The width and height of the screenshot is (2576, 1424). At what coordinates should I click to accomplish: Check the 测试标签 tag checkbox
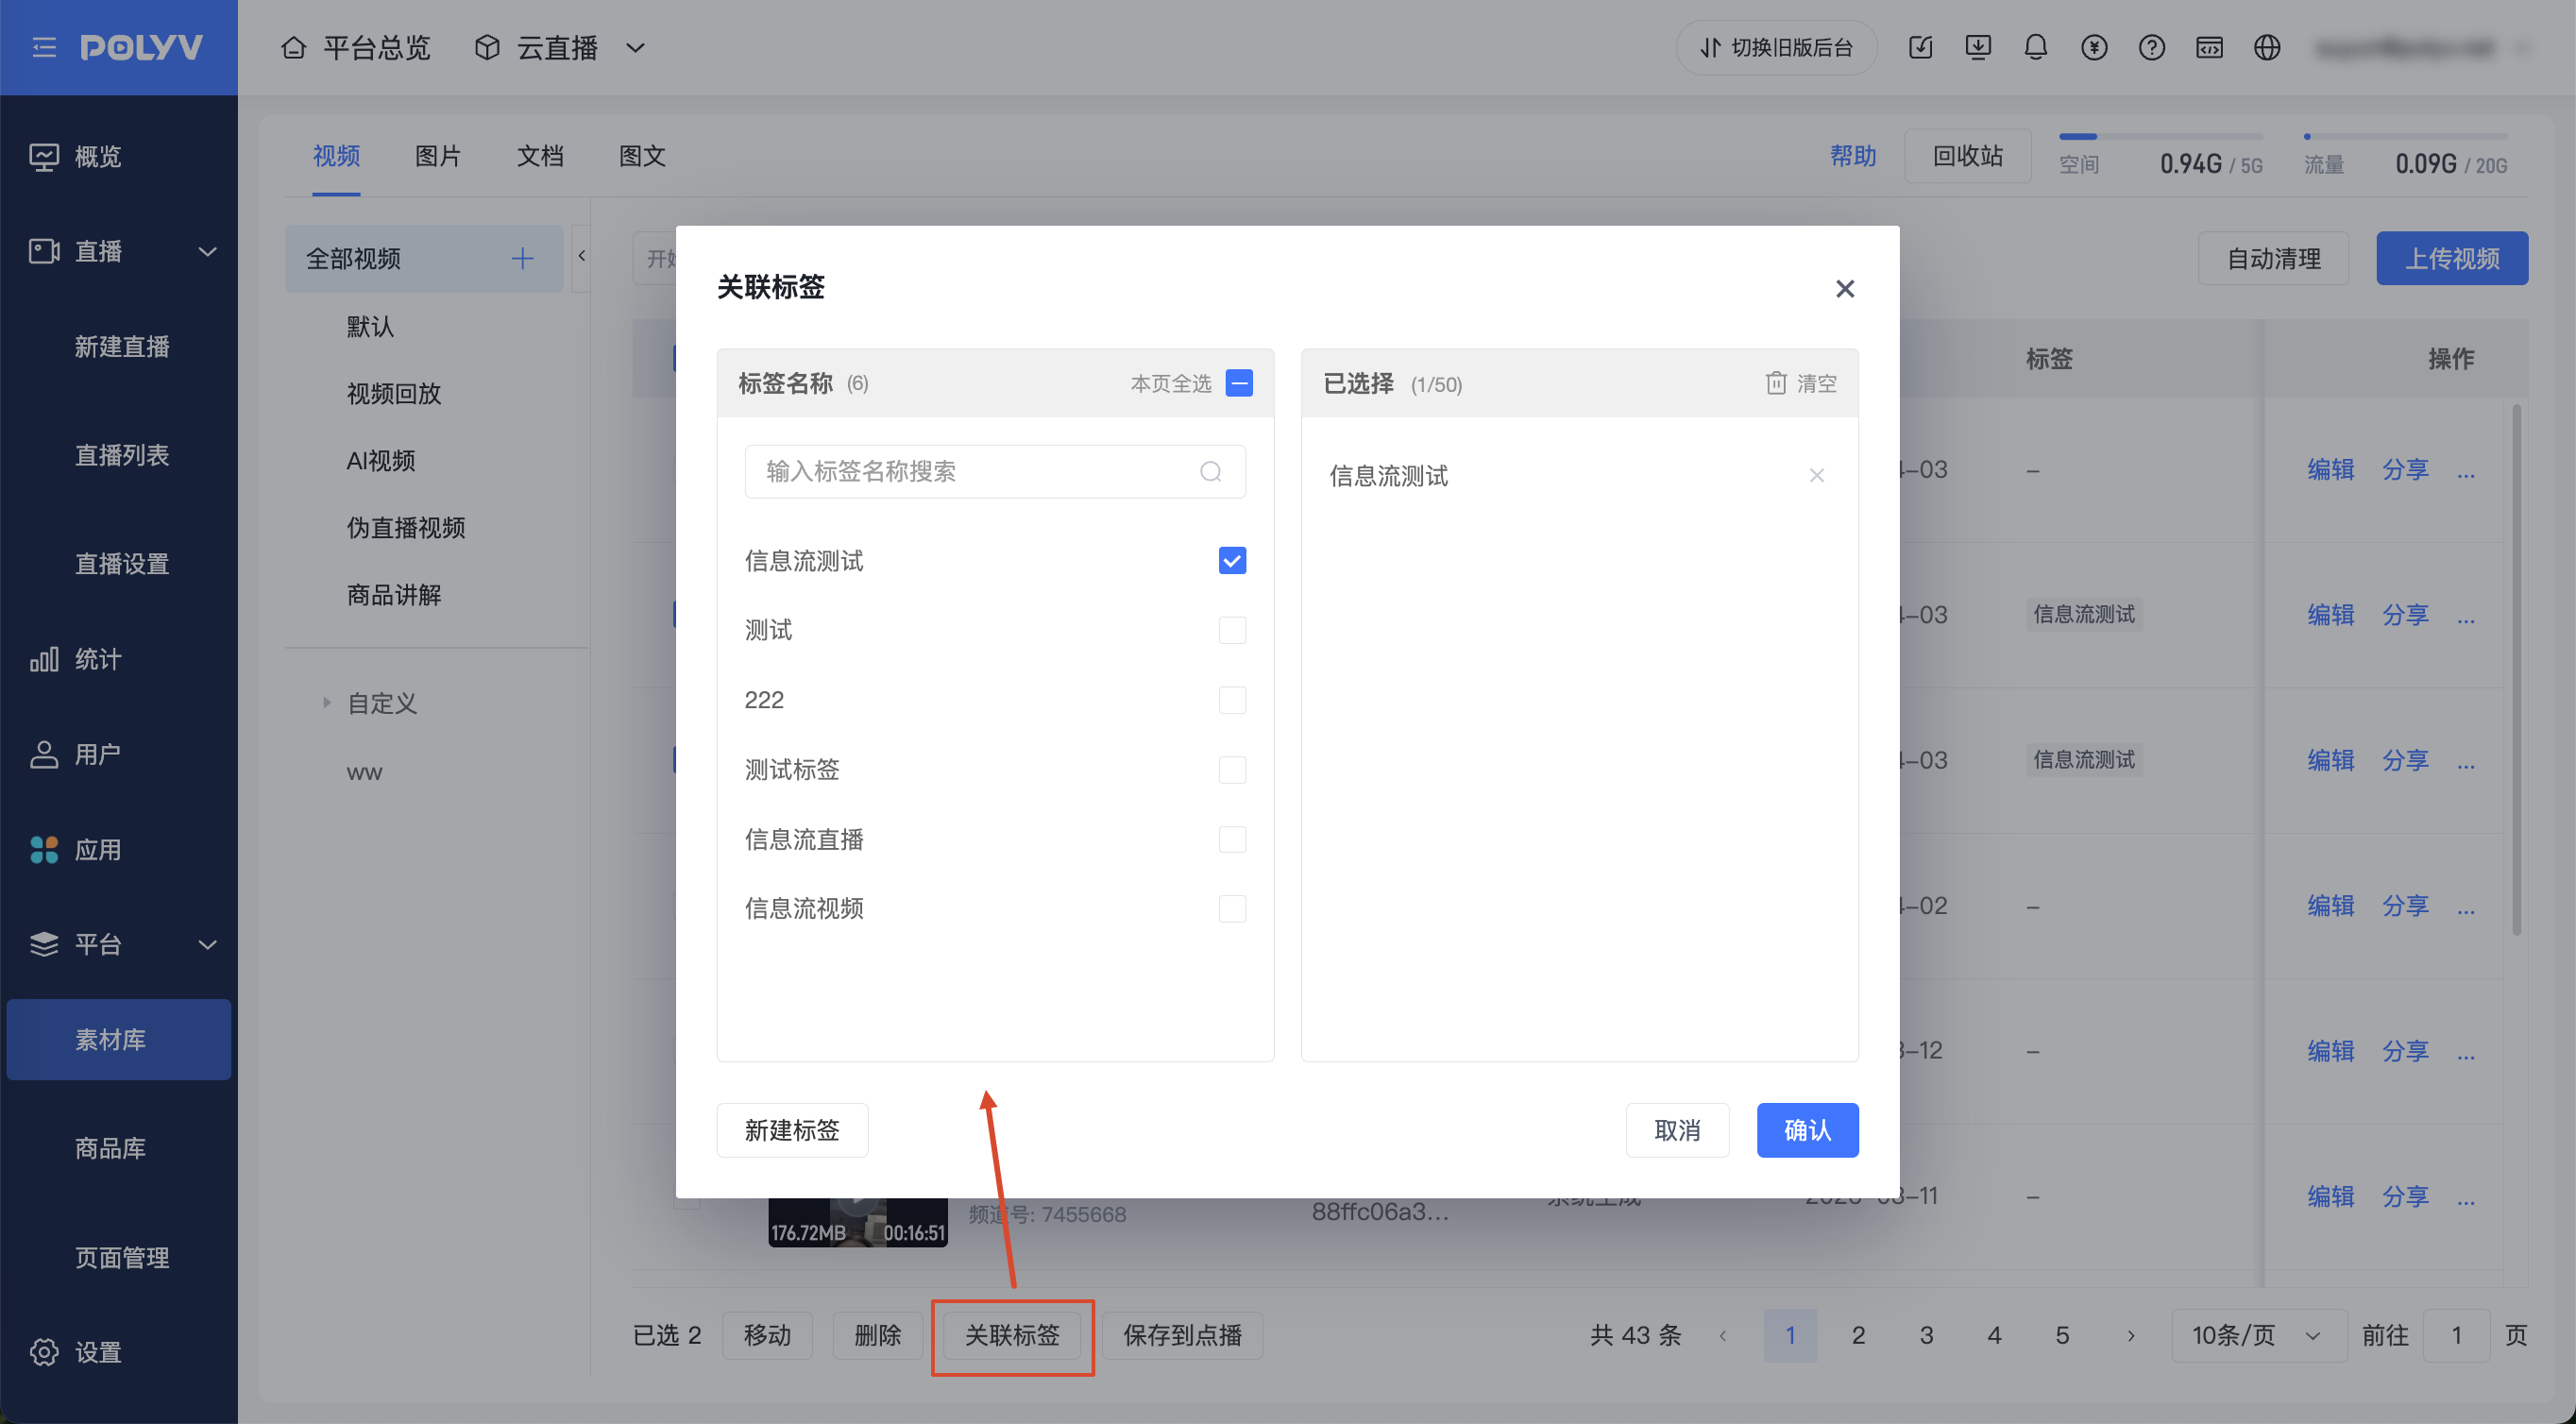(1232, 770)
